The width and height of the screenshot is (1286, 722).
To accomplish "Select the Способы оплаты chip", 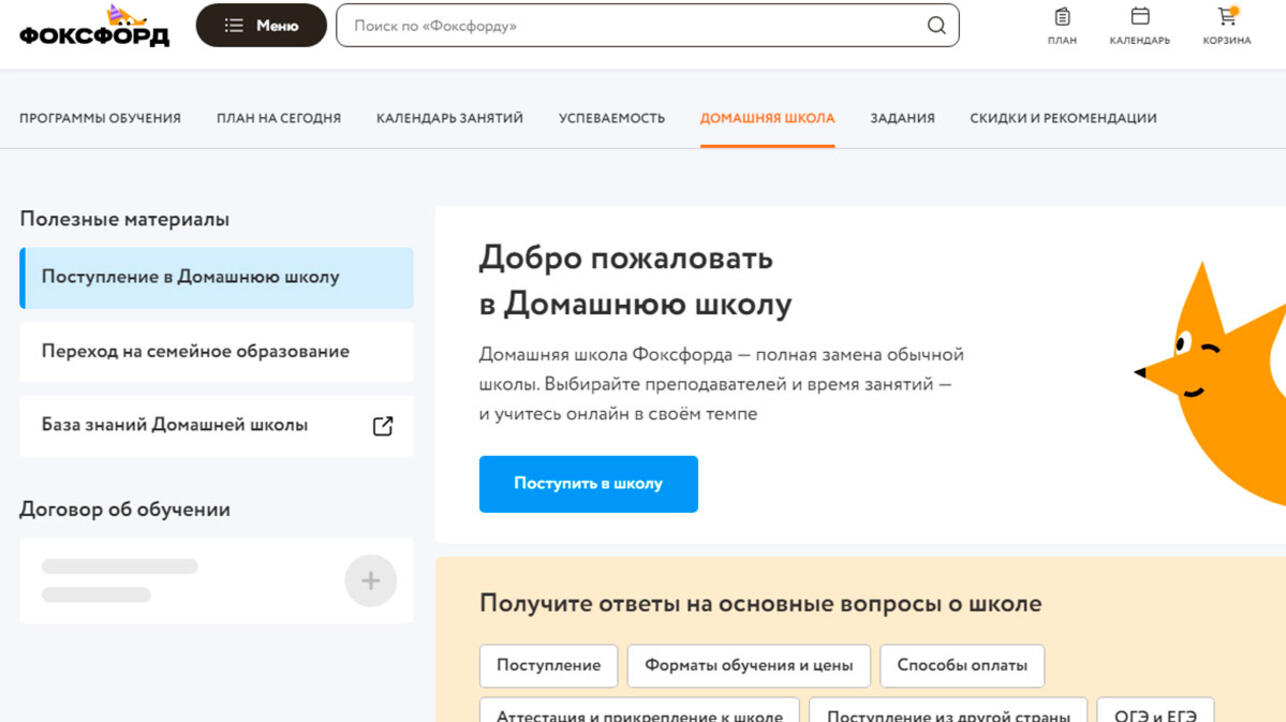I will (962, 666).
